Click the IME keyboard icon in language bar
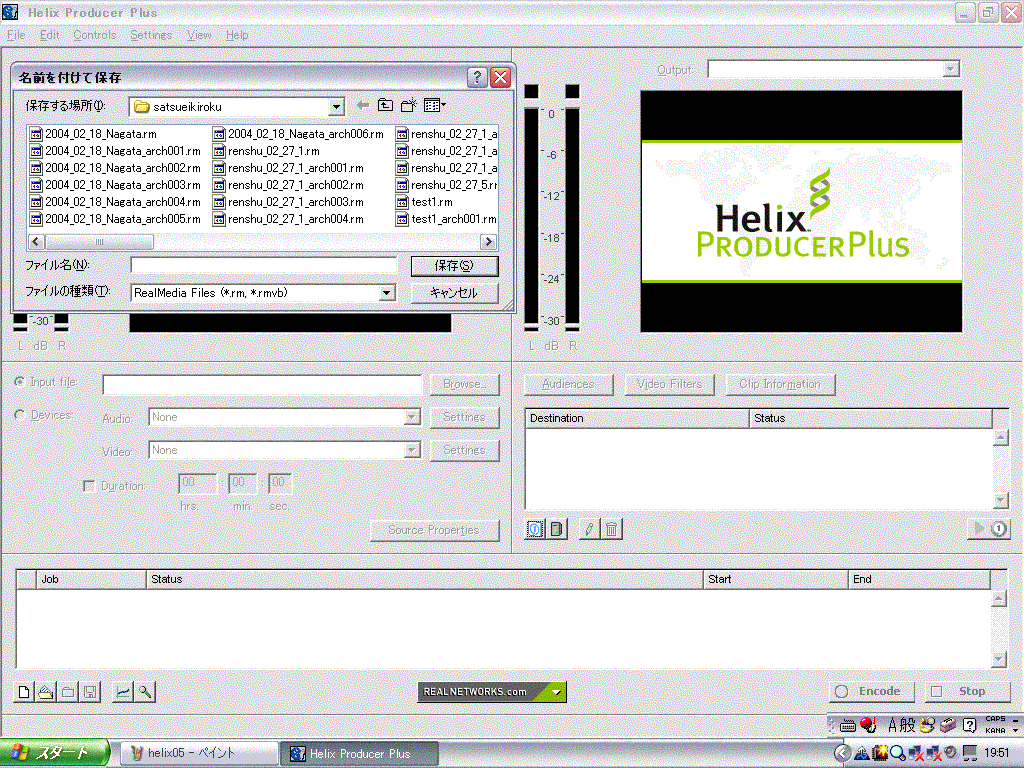The height and width of the screenshot is (768, 1024). tap(848, 726)
